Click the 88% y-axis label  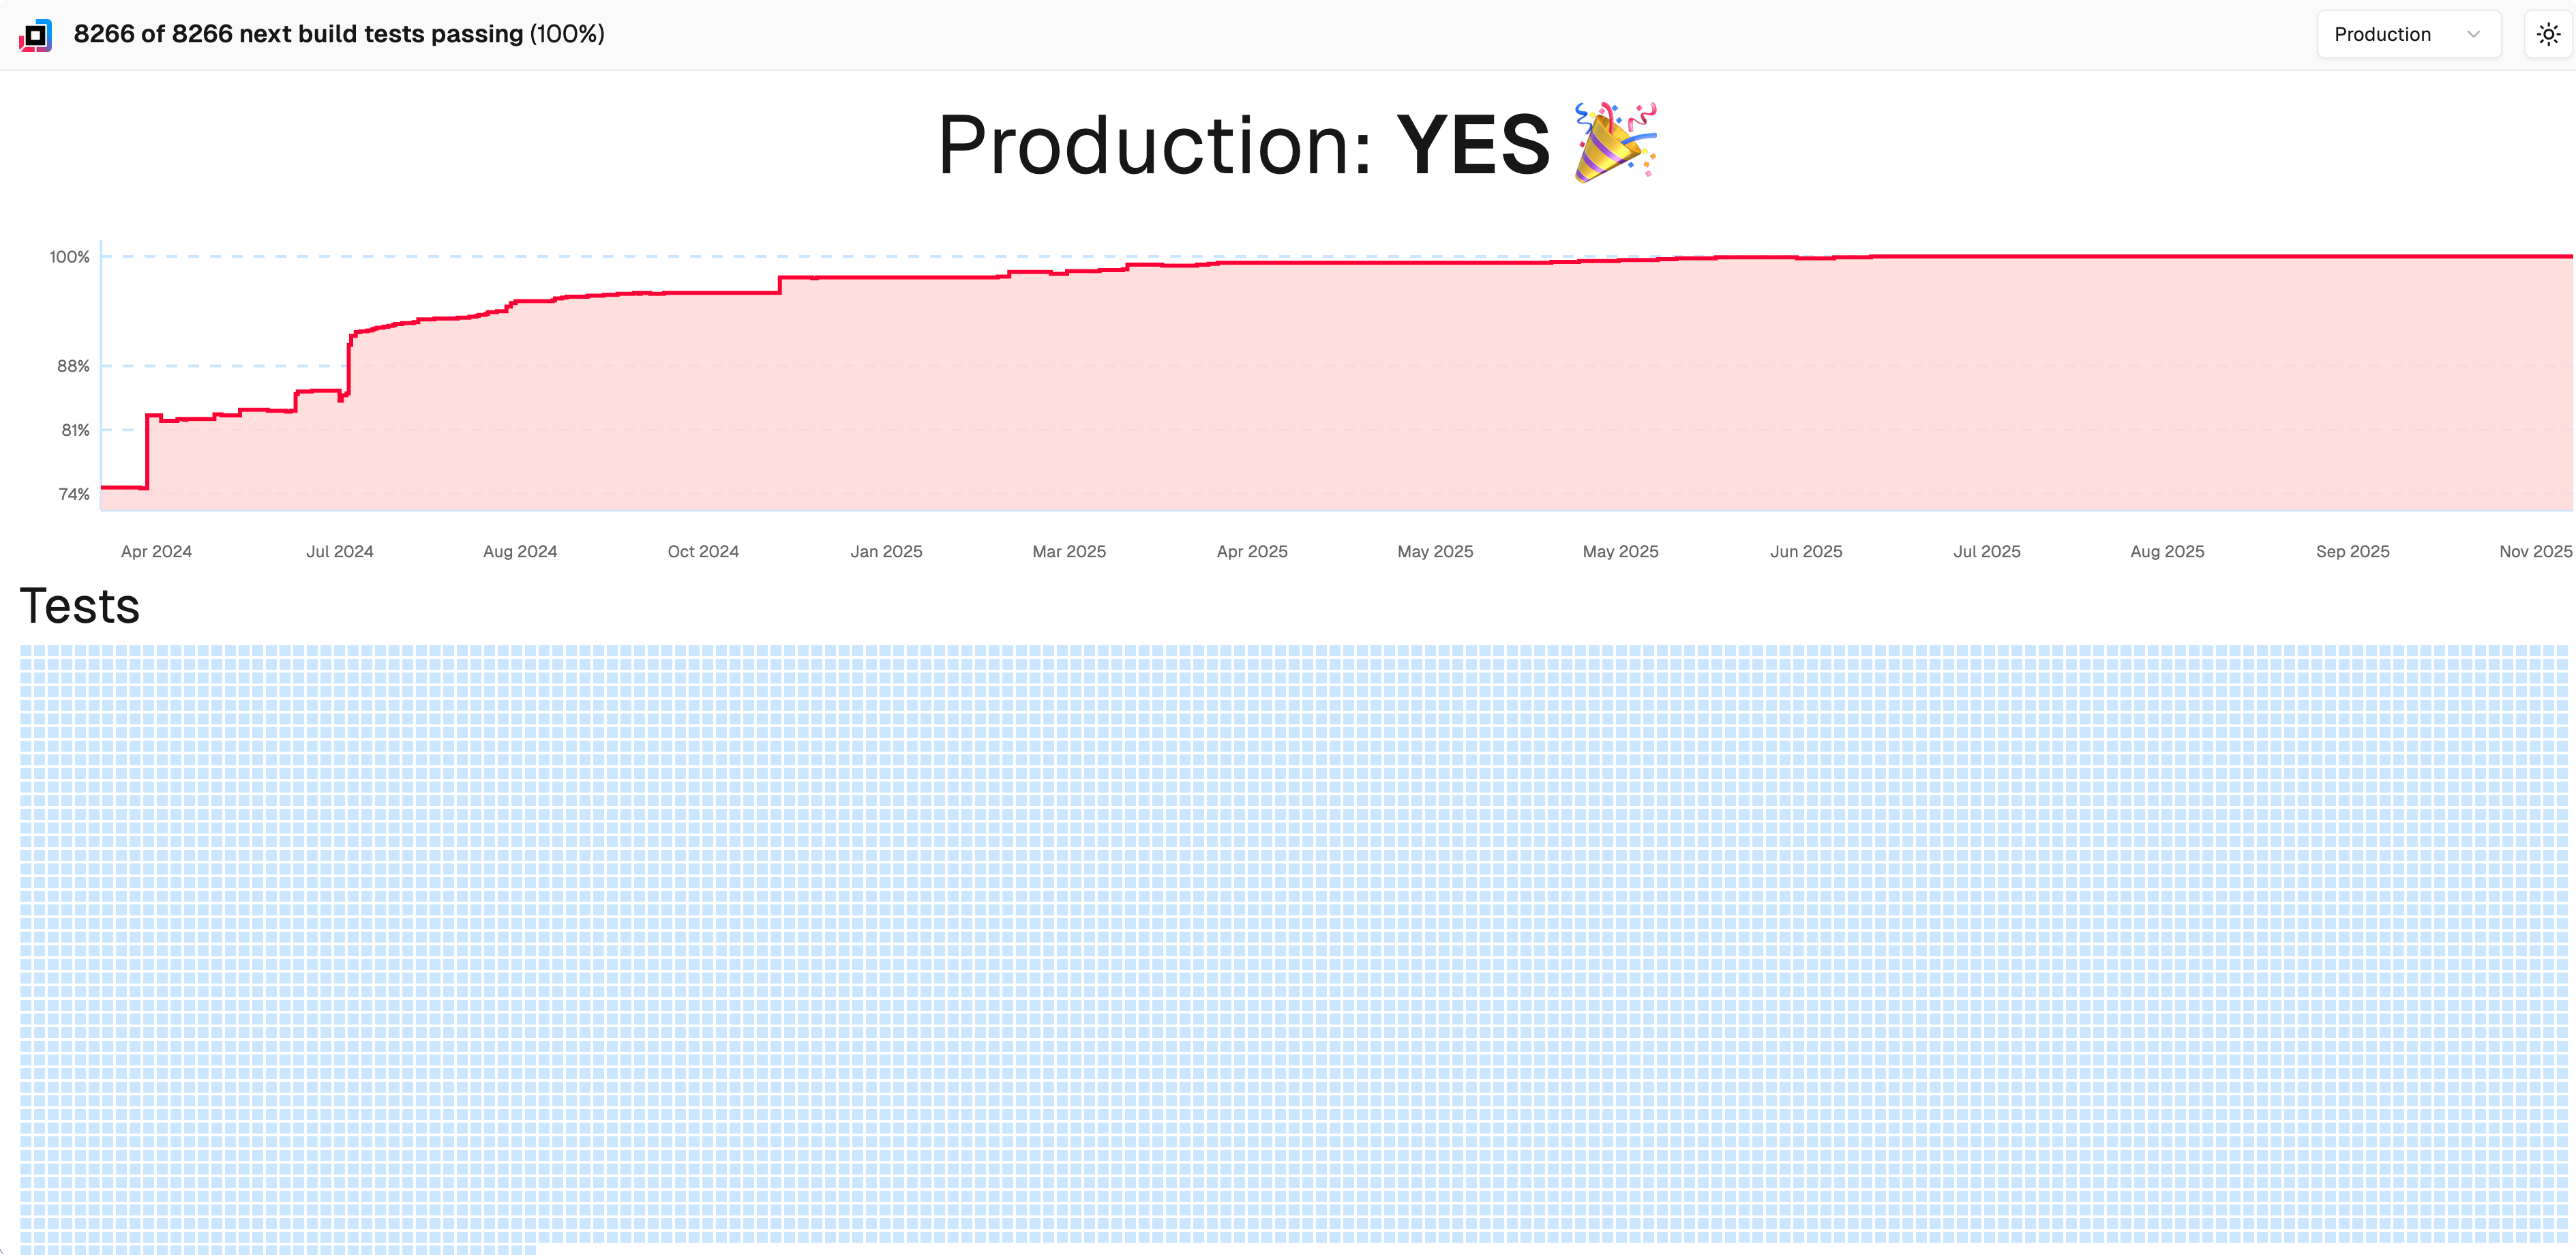73,366
